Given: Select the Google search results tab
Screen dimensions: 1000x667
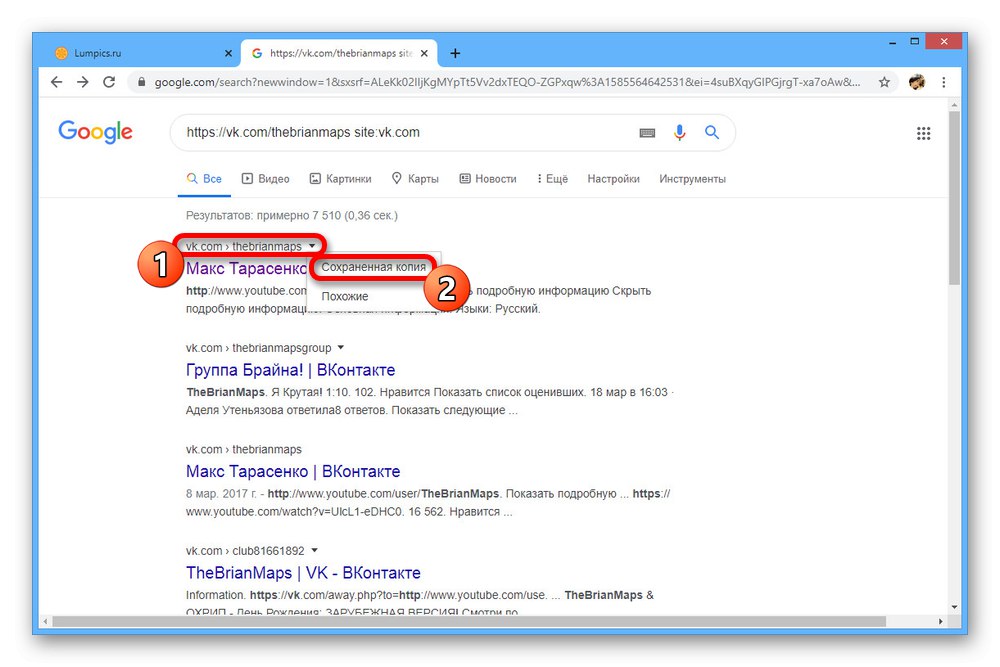Looking at the screenshot, I should [x=339, y=54].
